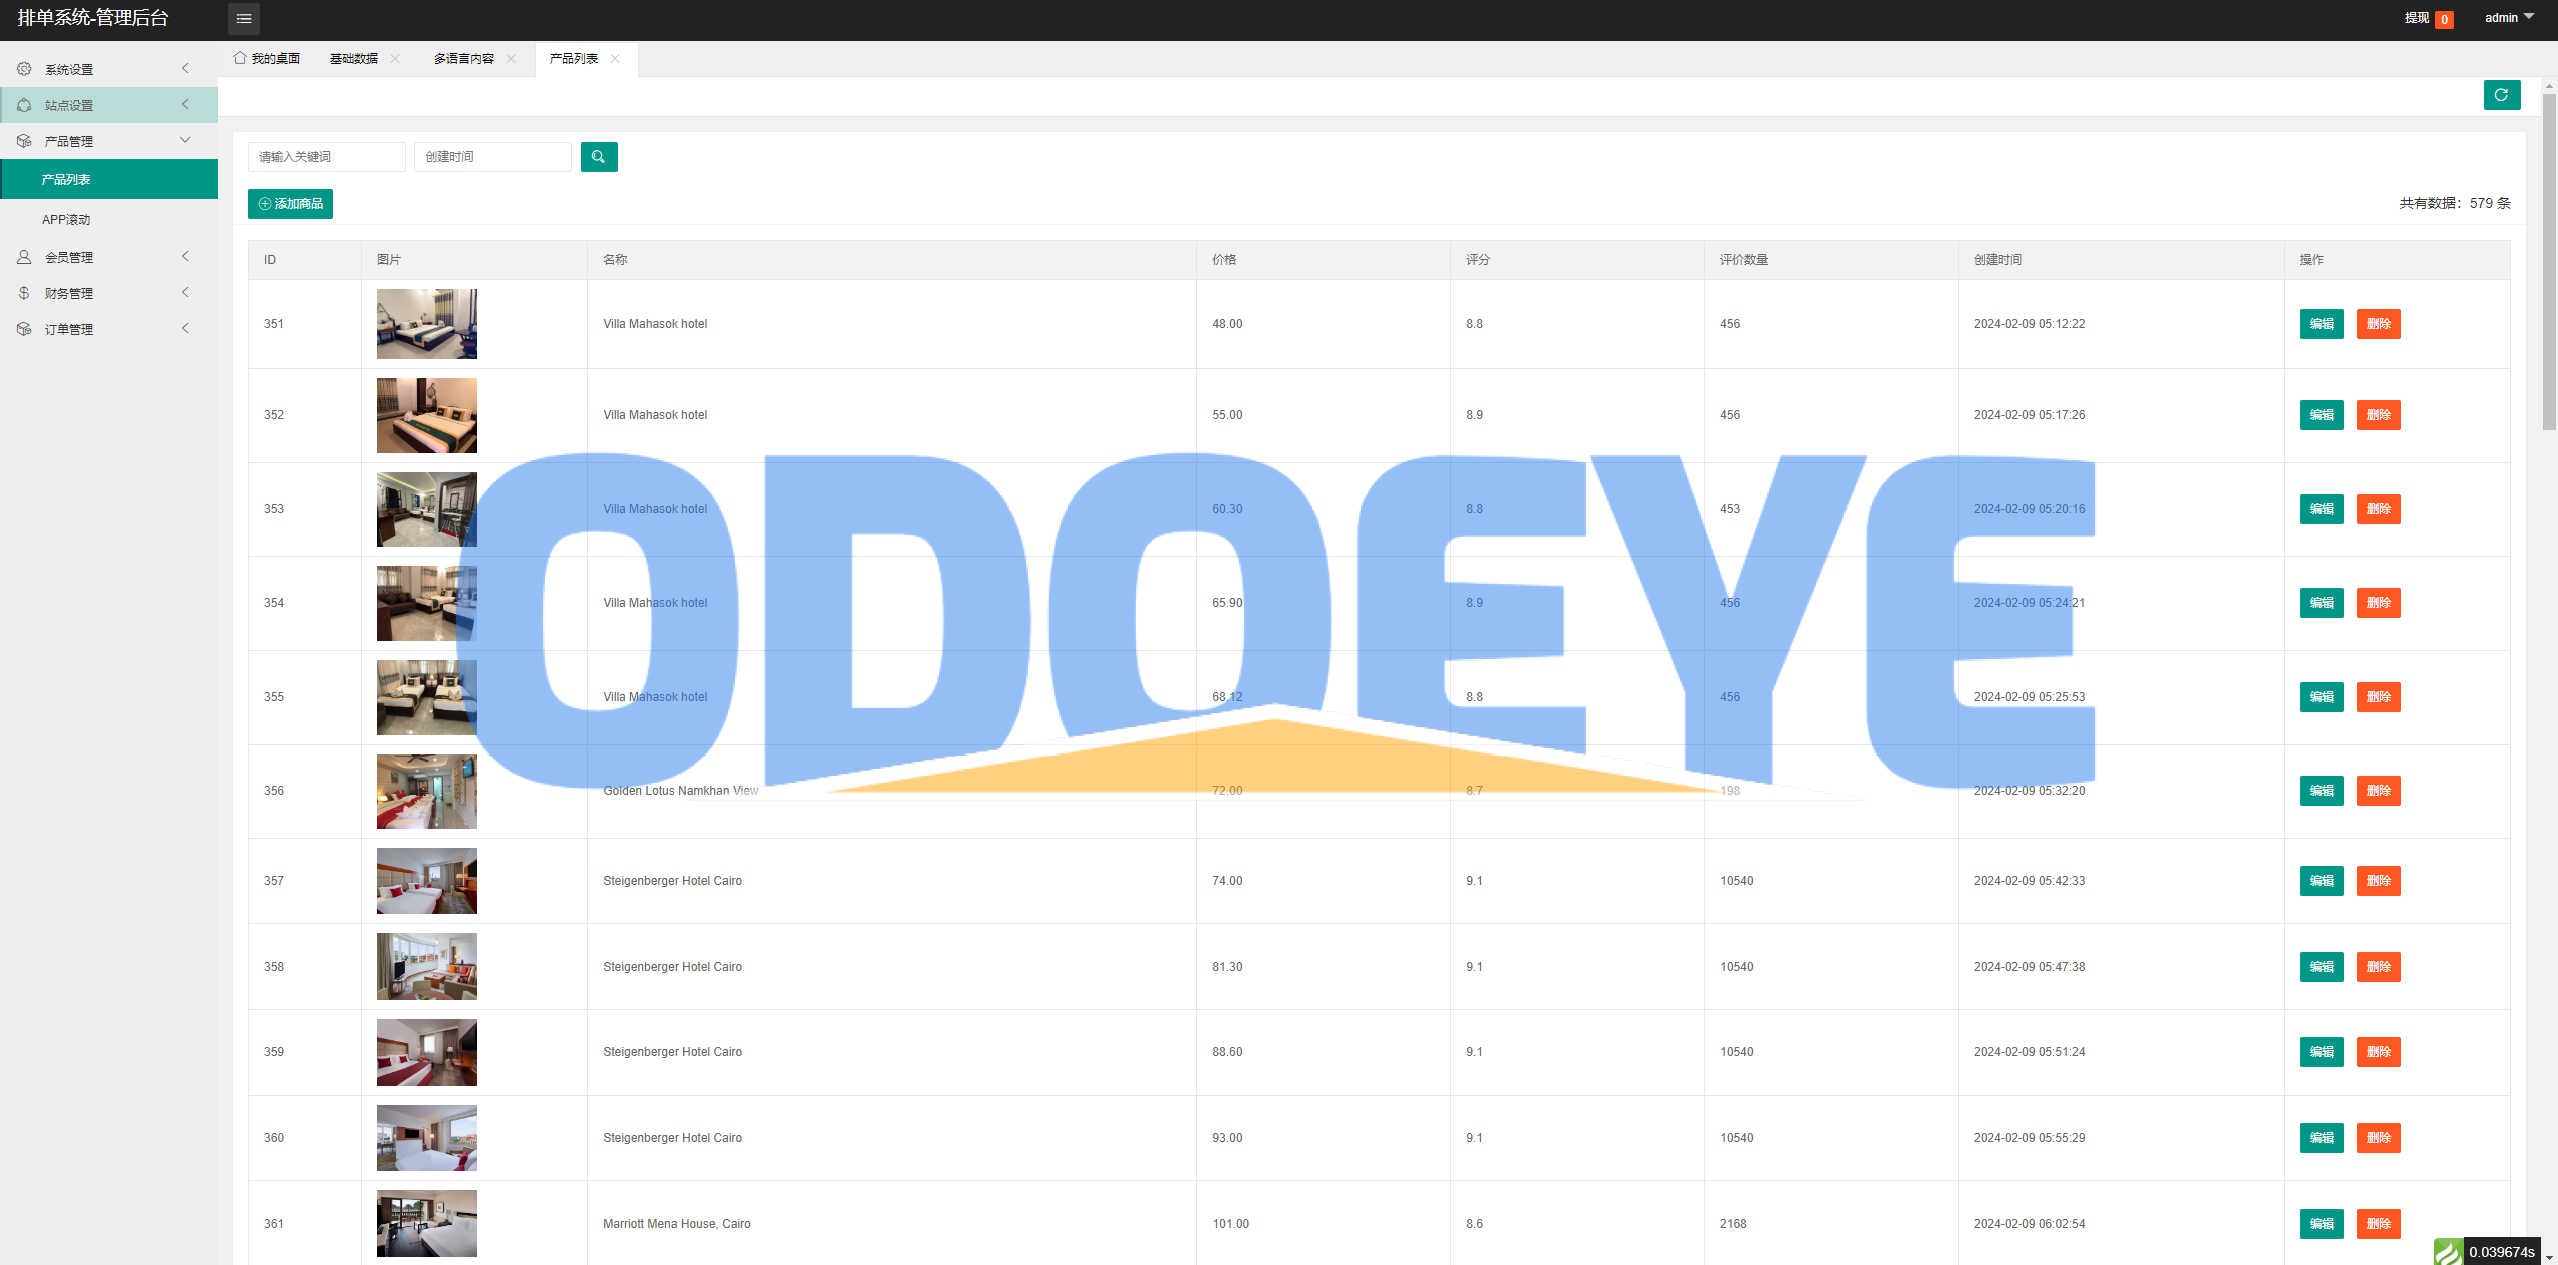2558x1265 pixels.
Task: Click the 会员管理 user icon
Action: [24, 257]
